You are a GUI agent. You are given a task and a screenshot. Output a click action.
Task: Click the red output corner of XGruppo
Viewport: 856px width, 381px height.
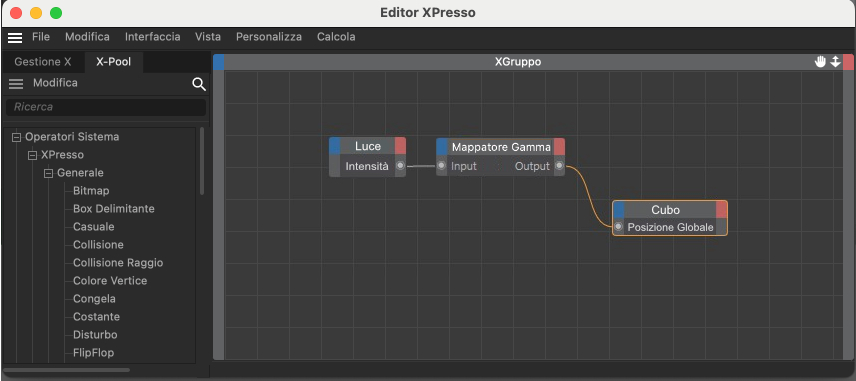848,62
